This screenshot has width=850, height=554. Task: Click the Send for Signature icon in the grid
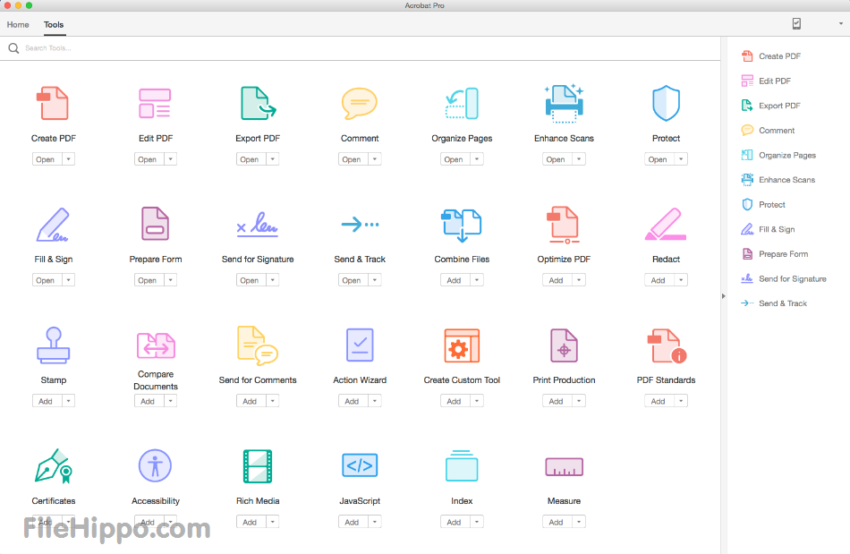pyautogui.click(x=257, y=223)
